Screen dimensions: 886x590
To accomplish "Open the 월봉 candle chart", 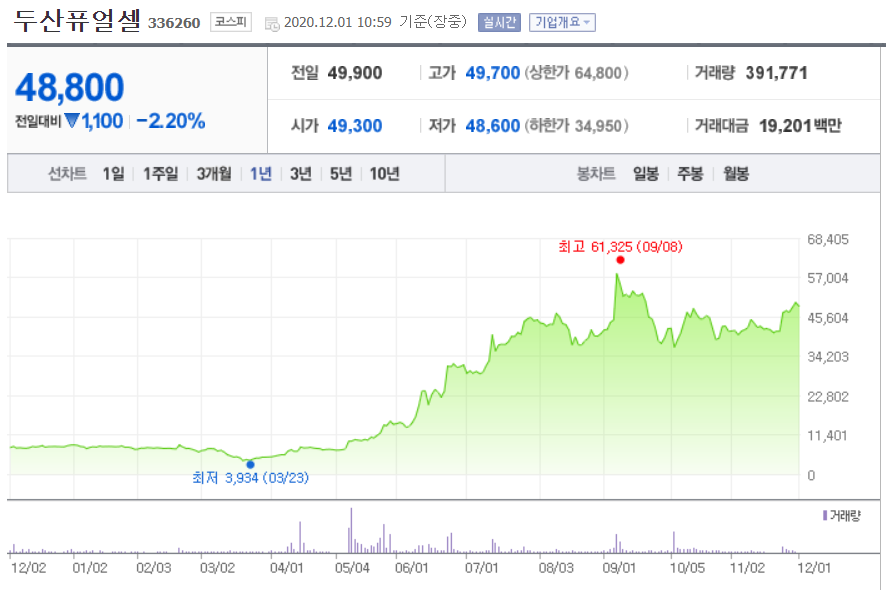I will point(735,174).
